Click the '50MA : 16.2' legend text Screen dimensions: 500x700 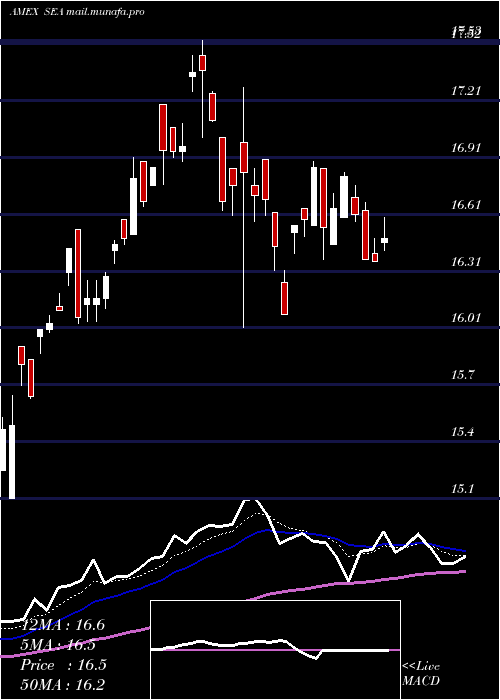click(x=62, y=684)
